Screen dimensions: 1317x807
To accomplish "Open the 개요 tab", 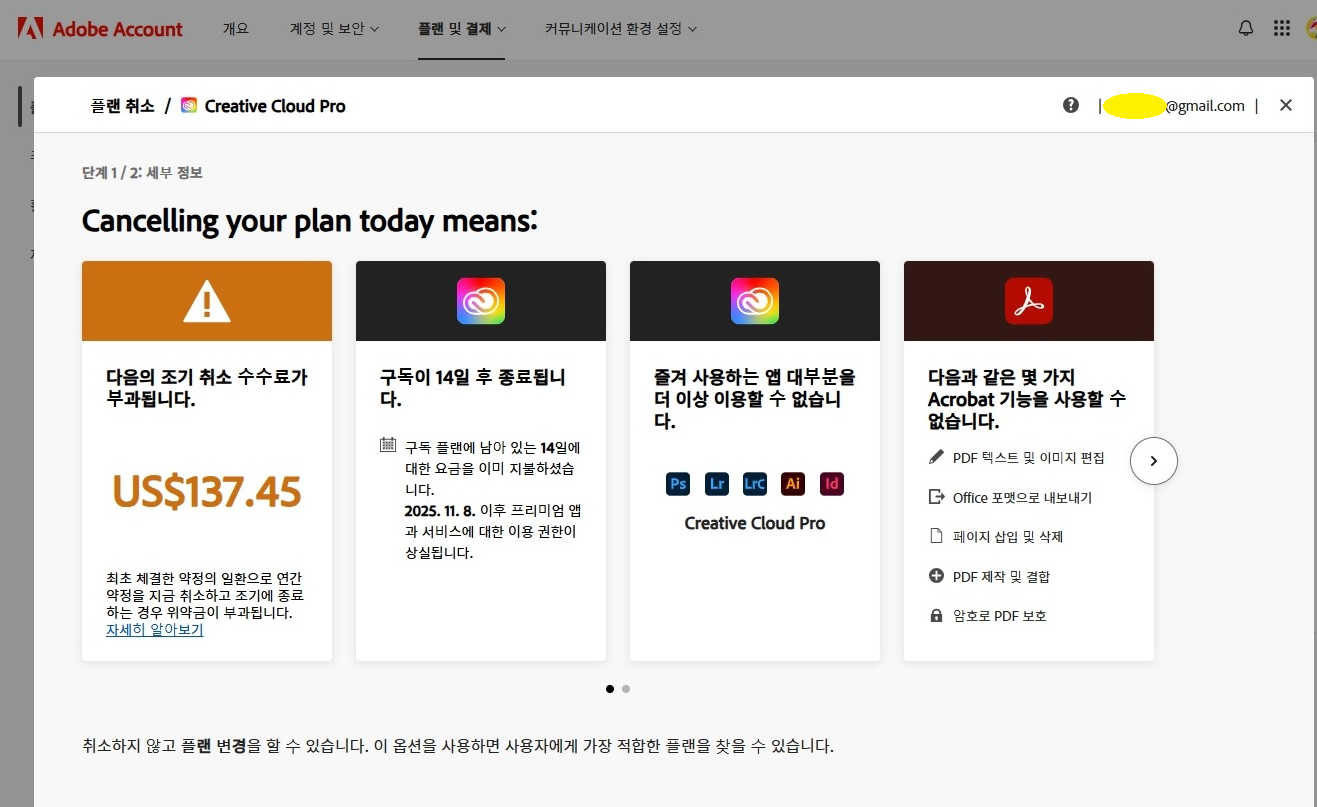I will [x=235, y=29].
